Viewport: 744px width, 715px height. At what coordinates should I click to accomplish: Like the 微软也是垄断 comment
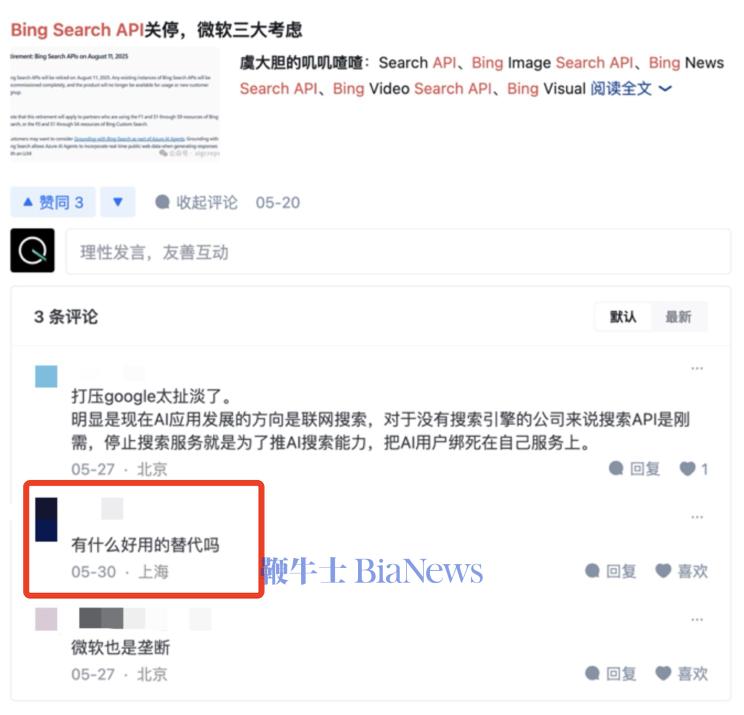(681, 674)
